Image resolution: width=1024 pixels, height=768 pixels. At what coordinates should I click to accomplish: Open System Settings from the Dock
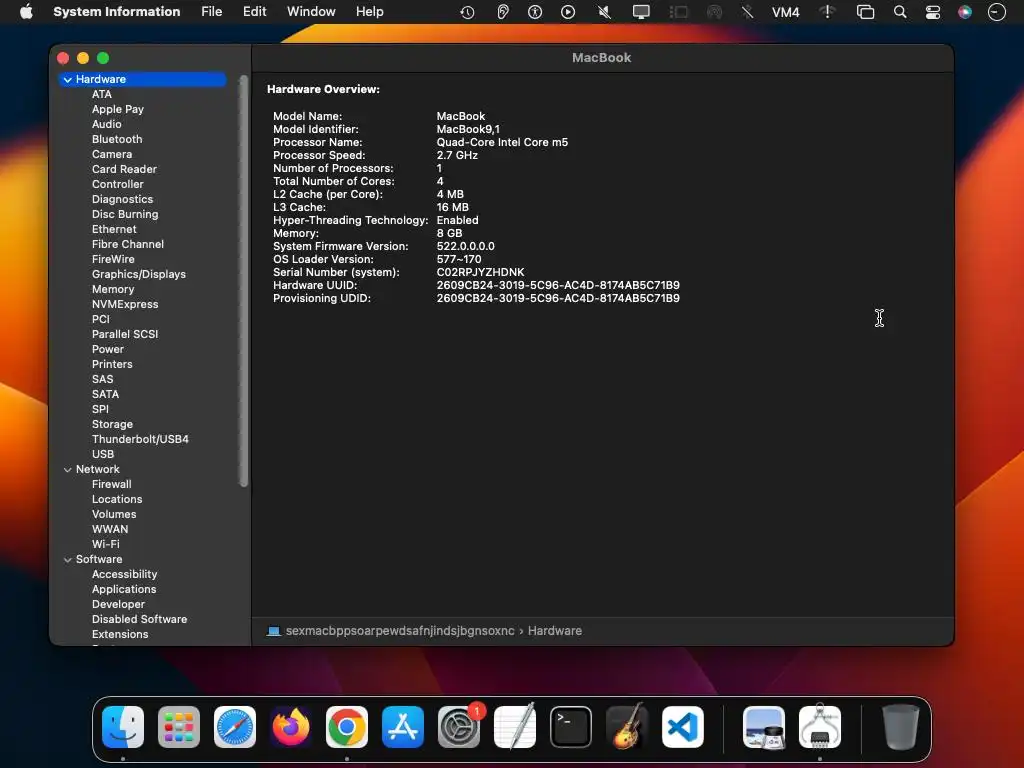click(459, 727)
